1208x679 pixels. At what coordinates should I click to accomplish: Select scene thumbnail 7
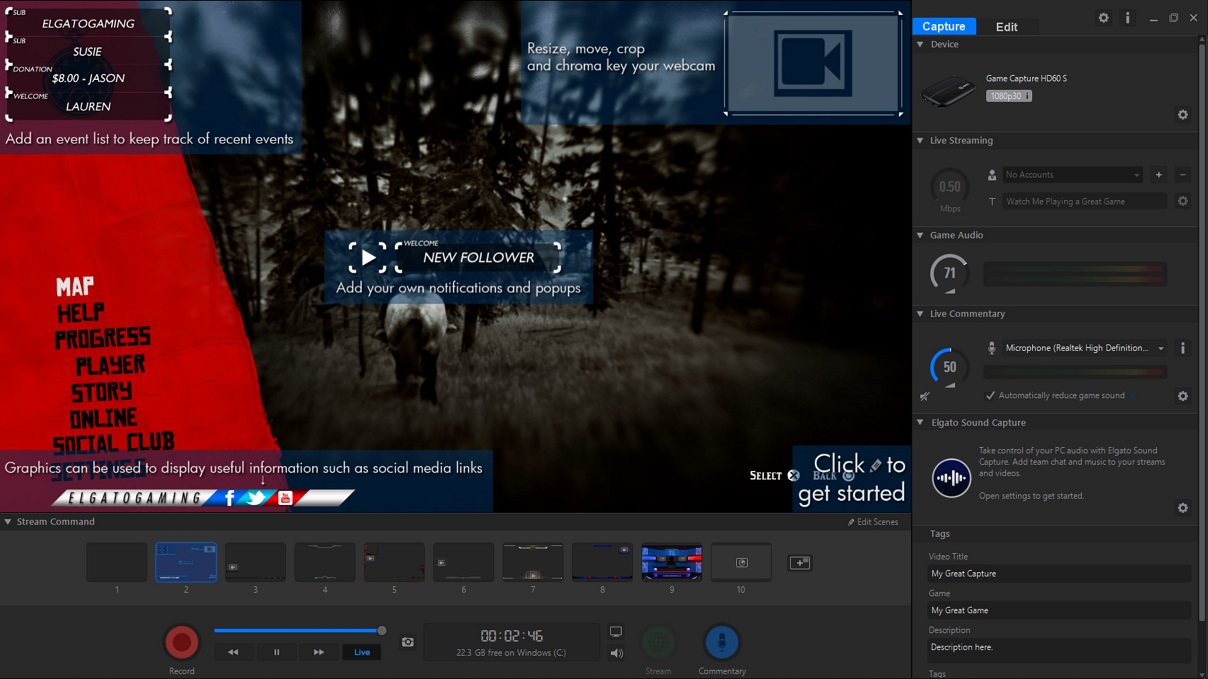pyautogui.click(x=533, y=562)
